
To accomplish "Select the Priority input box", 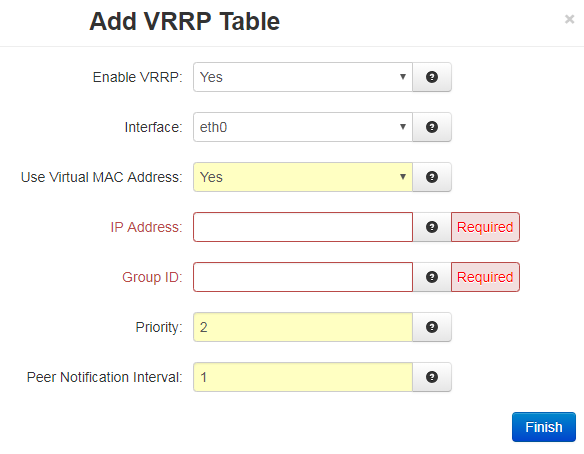I will tap(303, 327).
